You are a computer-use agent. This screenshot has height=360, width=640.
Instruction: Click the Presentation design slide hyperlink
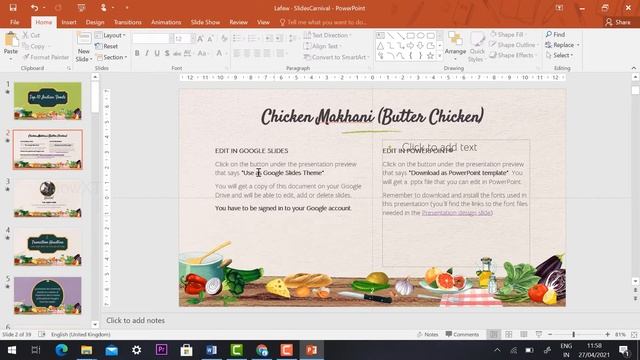[456, 213]
